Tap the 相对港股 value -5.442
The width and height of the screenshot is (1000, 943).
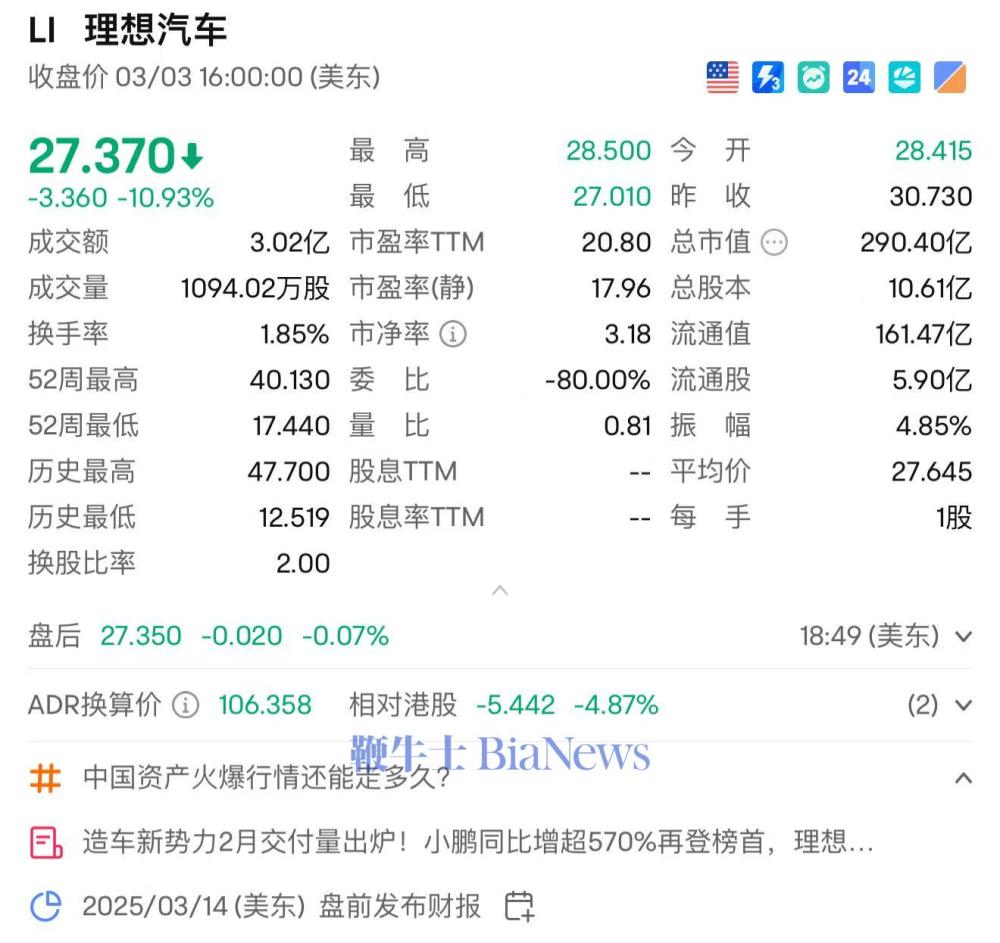pyautogui.click(x=515, y=705)
